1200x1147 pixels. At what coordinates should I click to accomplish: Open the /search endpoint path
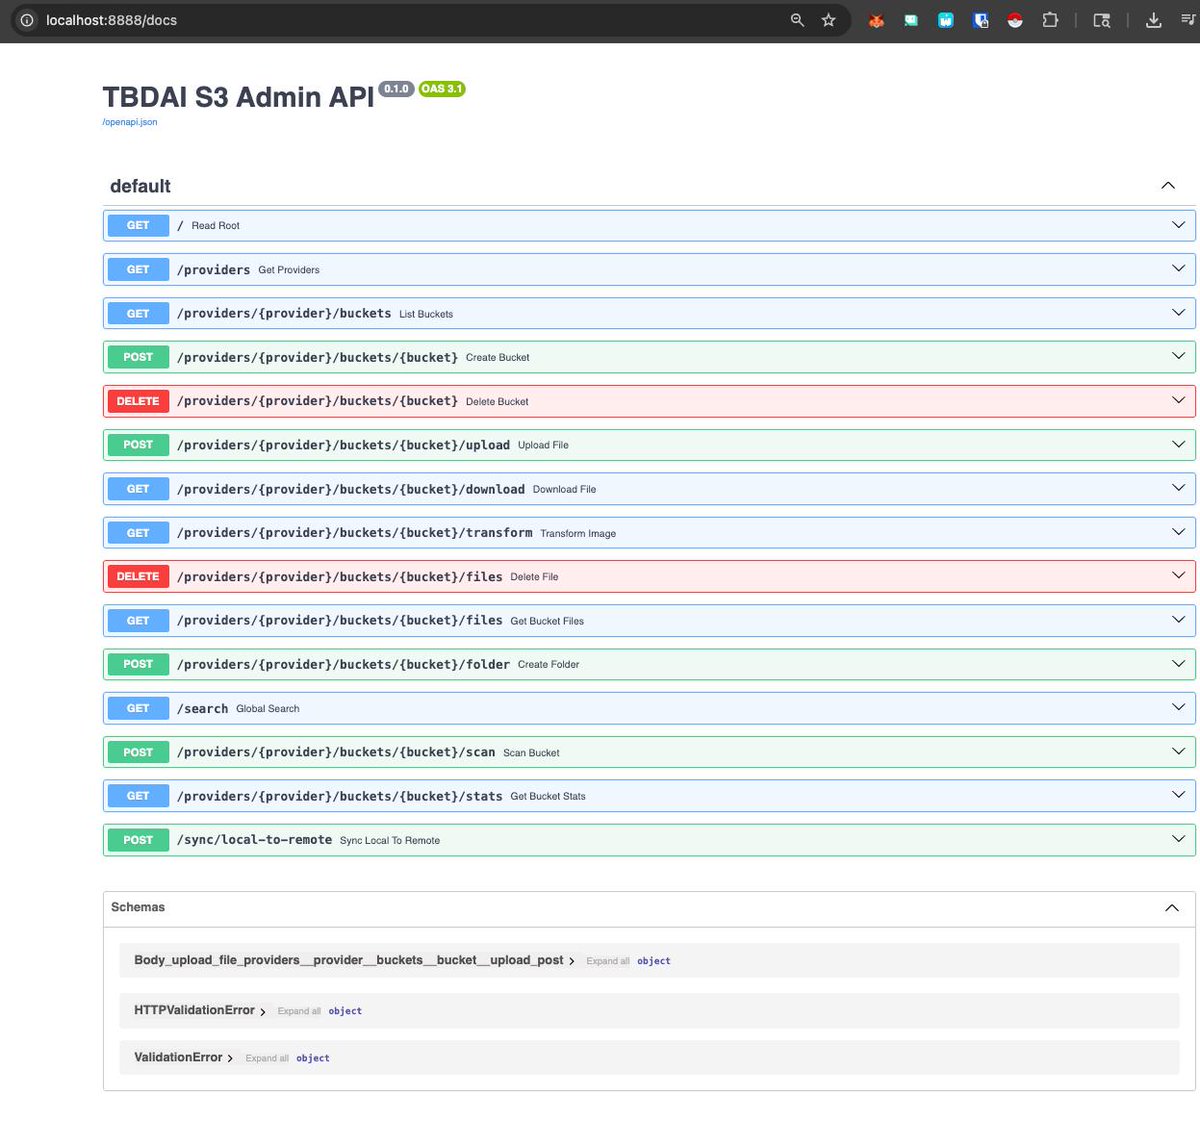click(x=202, y=708)
